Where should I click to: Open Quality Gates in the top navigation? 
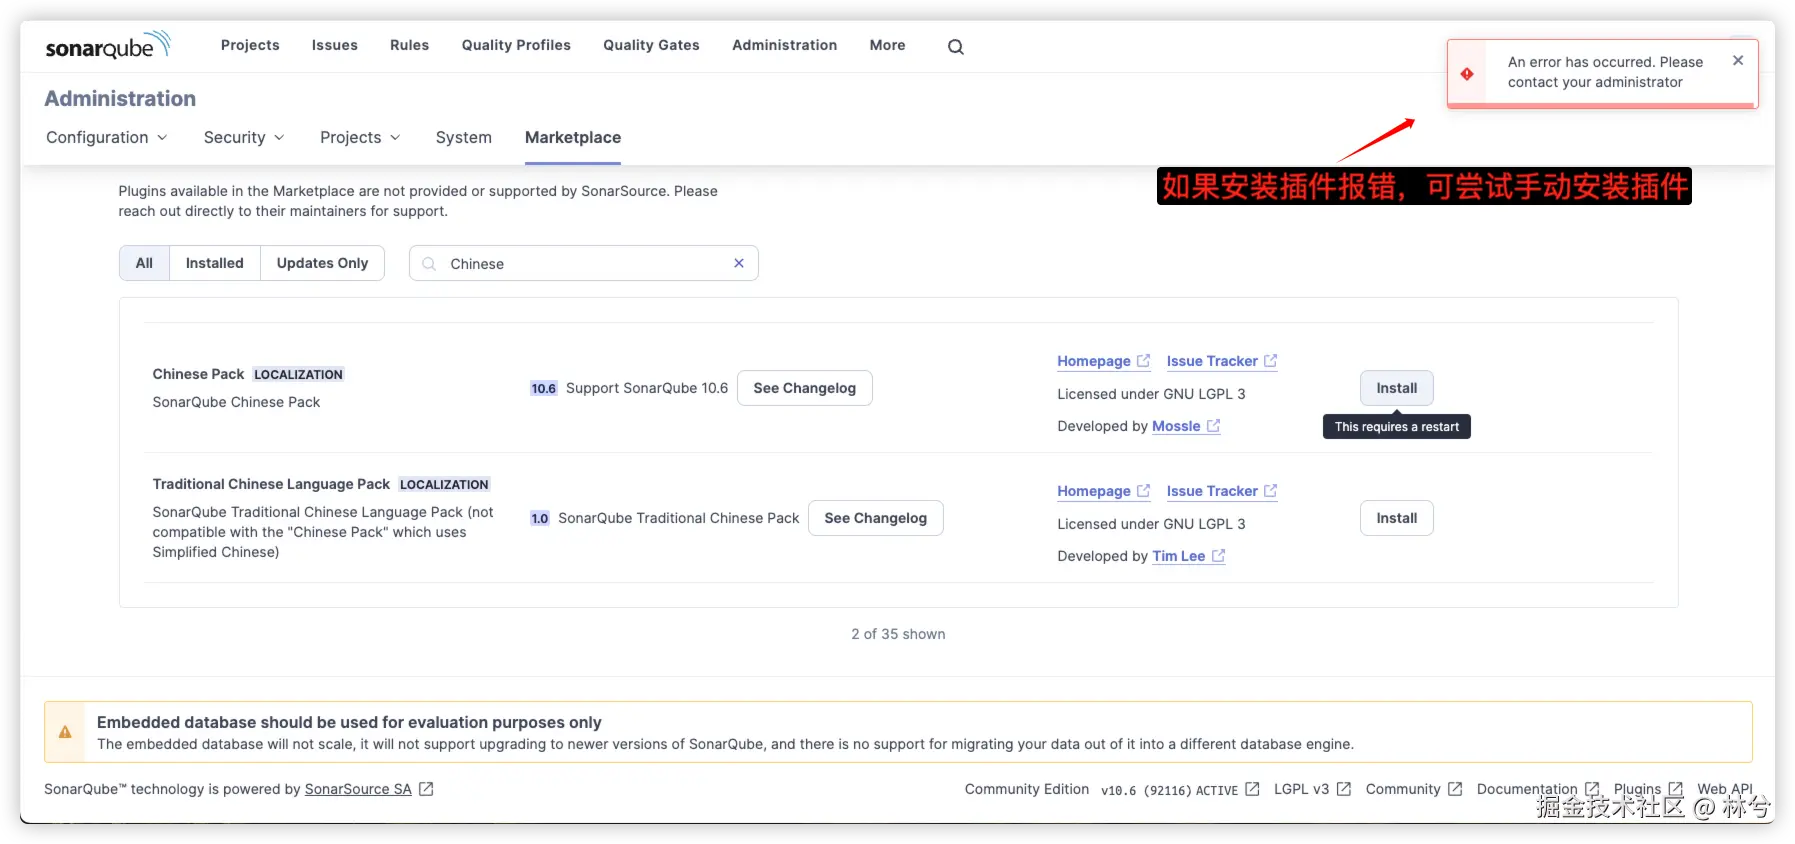(651, 45)
